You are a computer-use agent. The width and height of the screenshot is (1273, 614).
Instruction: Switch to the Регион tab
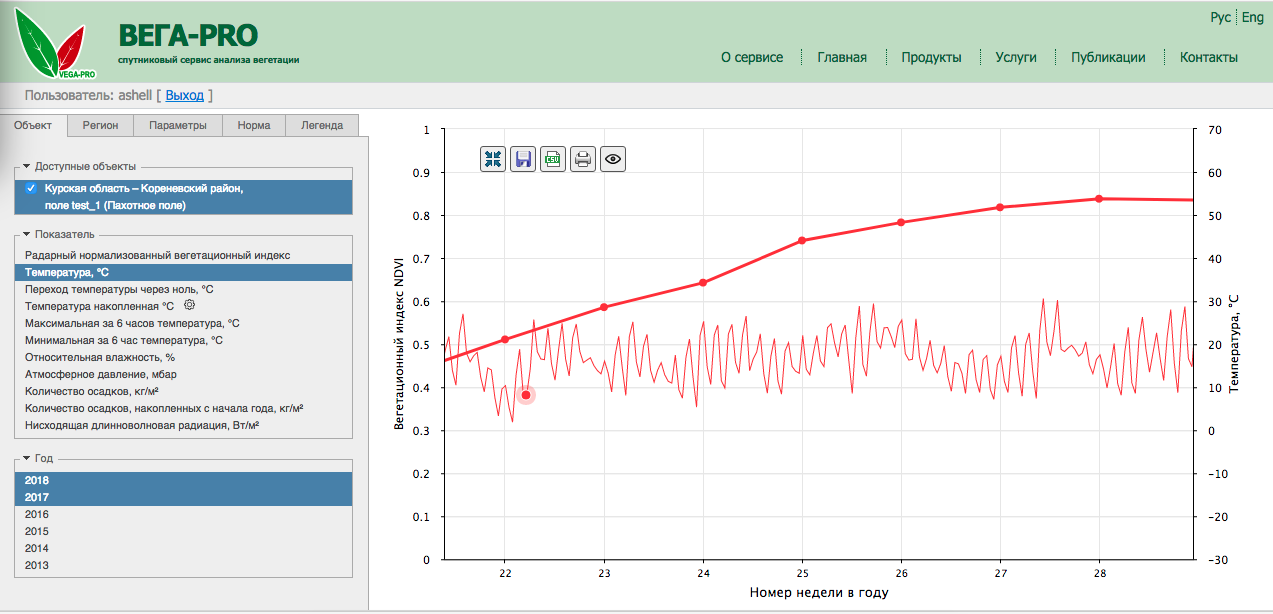(100, 125)
